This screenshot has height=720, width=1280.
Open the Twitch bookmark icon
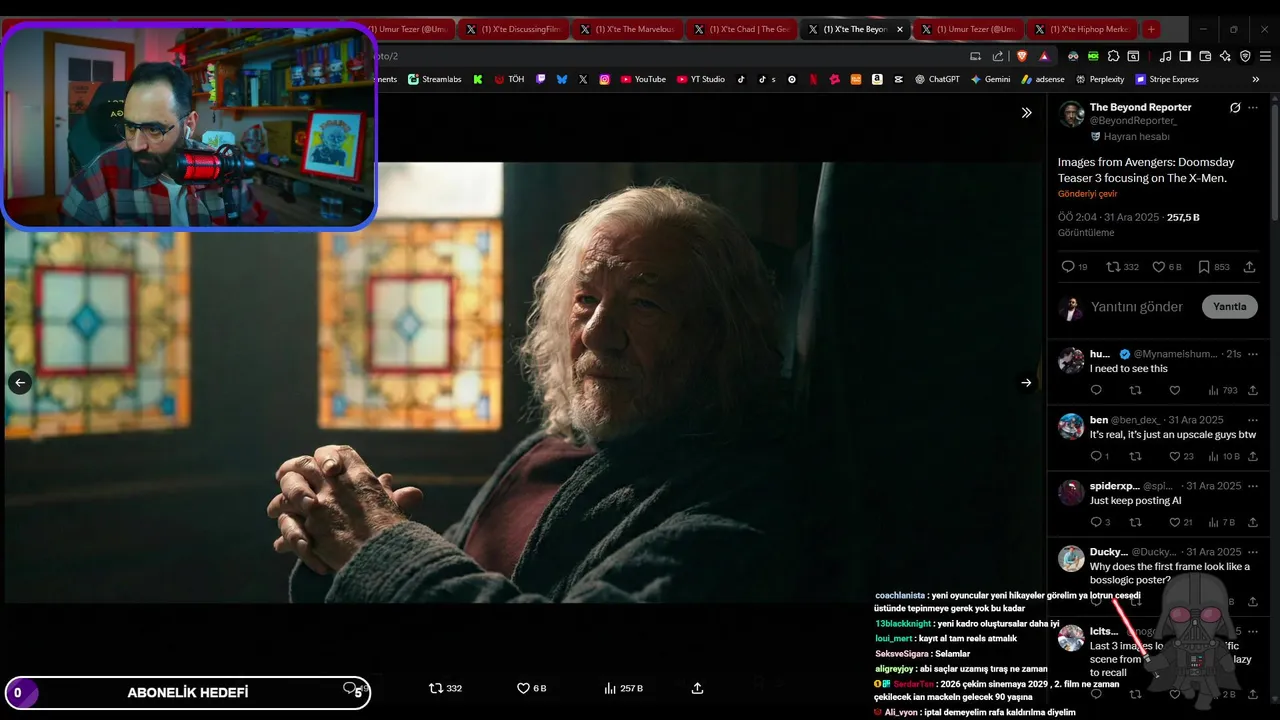pos(541,79)
